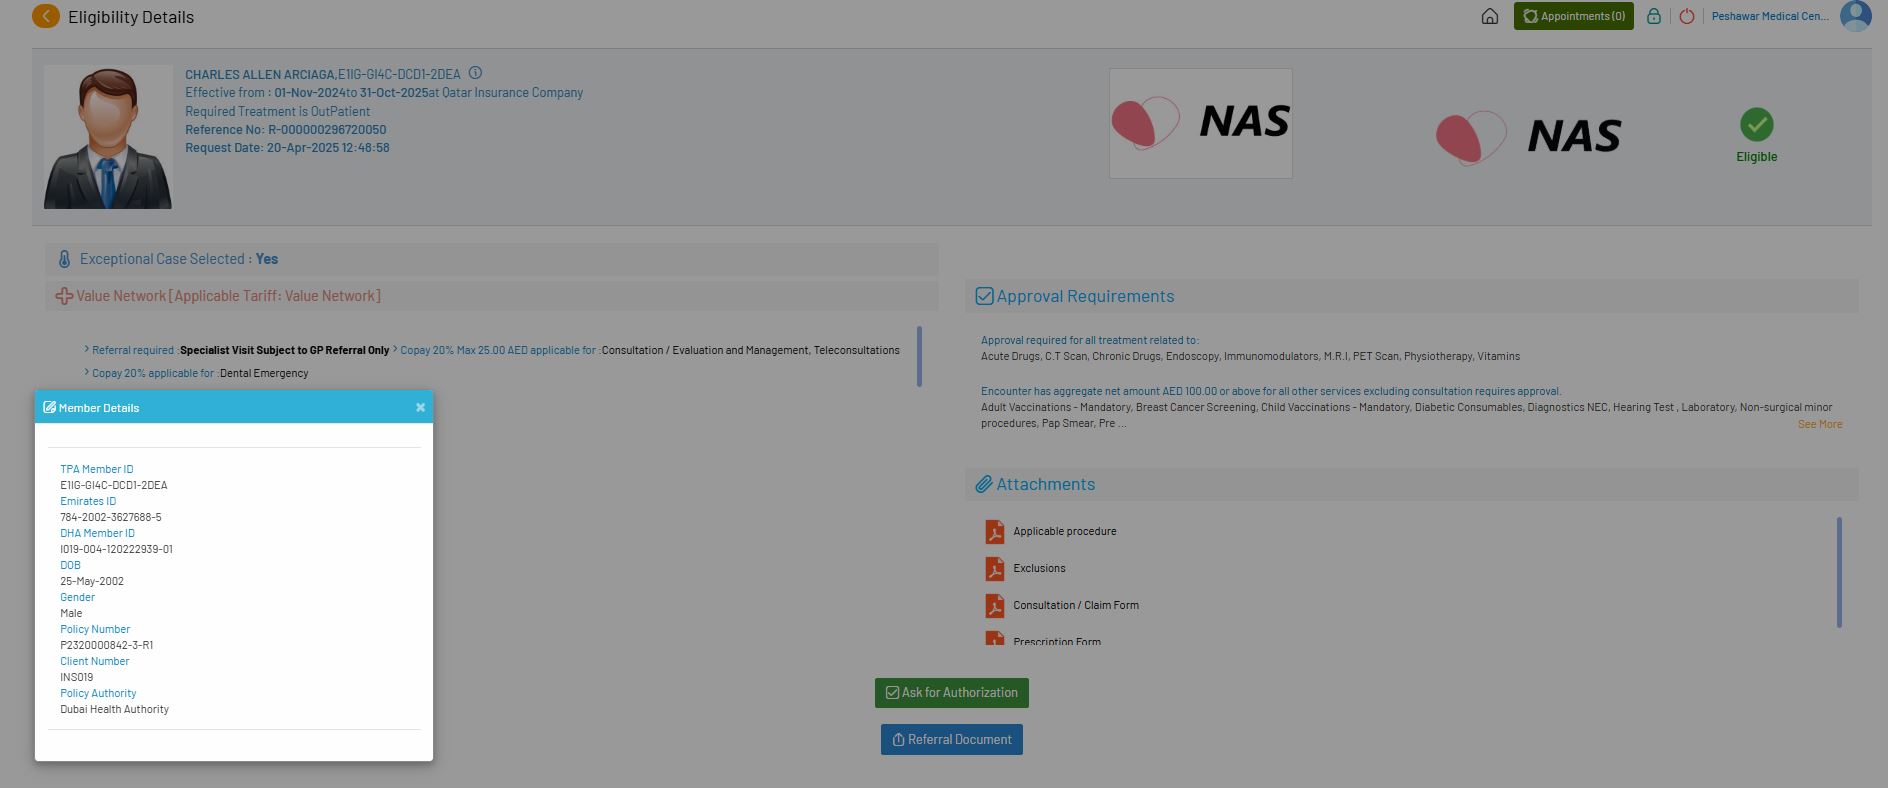Open Consultation / Claim Form PDF icon
Image resolution: width=1888 pixels, height=788 pixels.
coord(995,606)
